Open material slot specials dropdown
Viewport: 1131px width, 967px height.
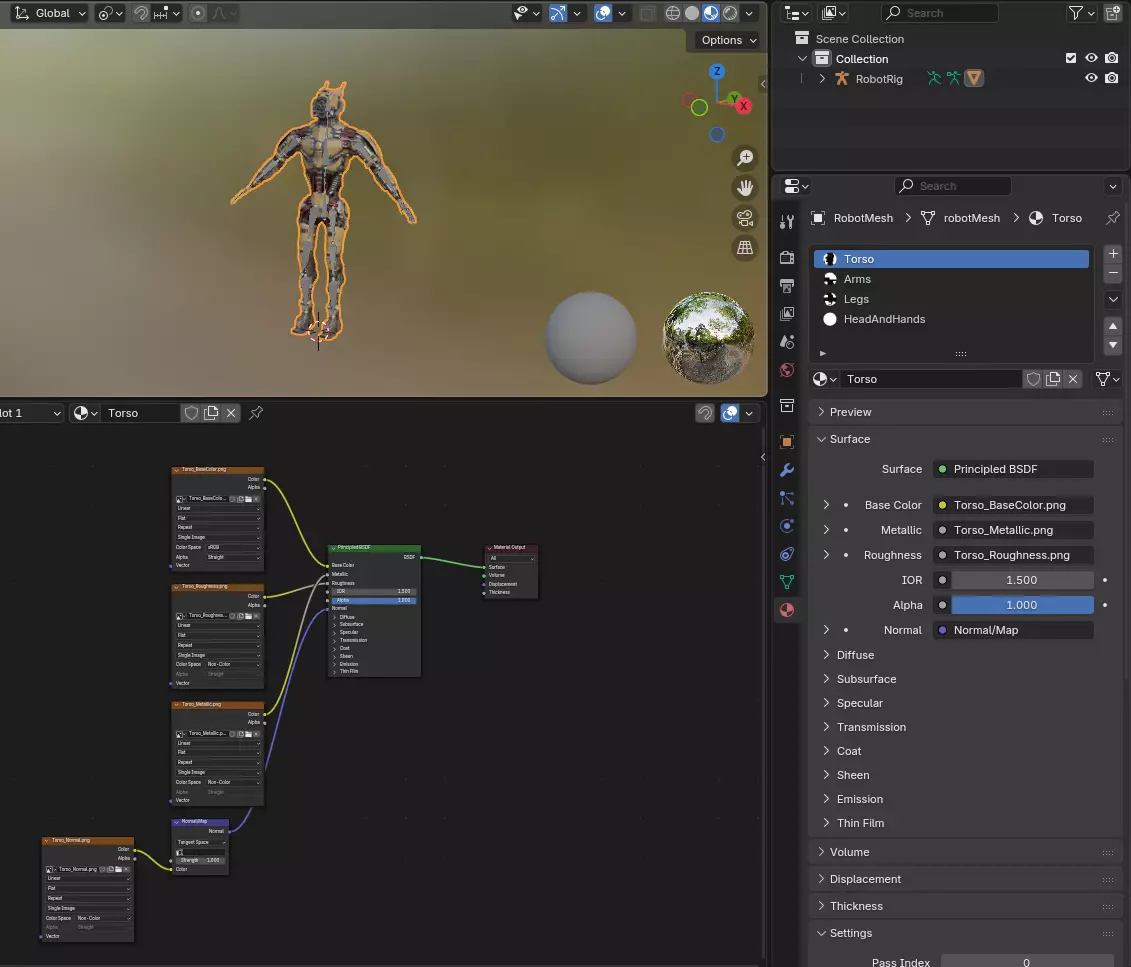click(1113, 299)
